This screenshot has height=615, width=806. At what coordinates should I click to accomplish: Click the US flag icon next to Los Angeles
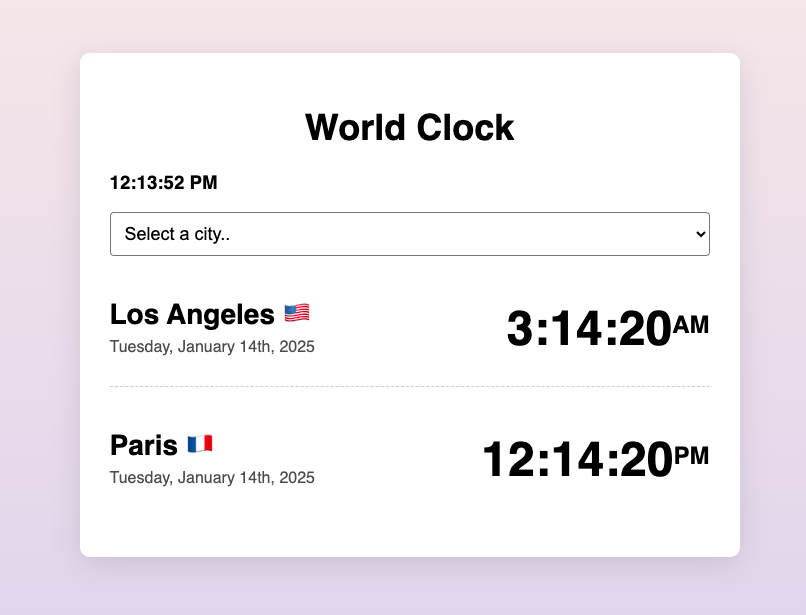pyautogui.click(x=297, y=313)
